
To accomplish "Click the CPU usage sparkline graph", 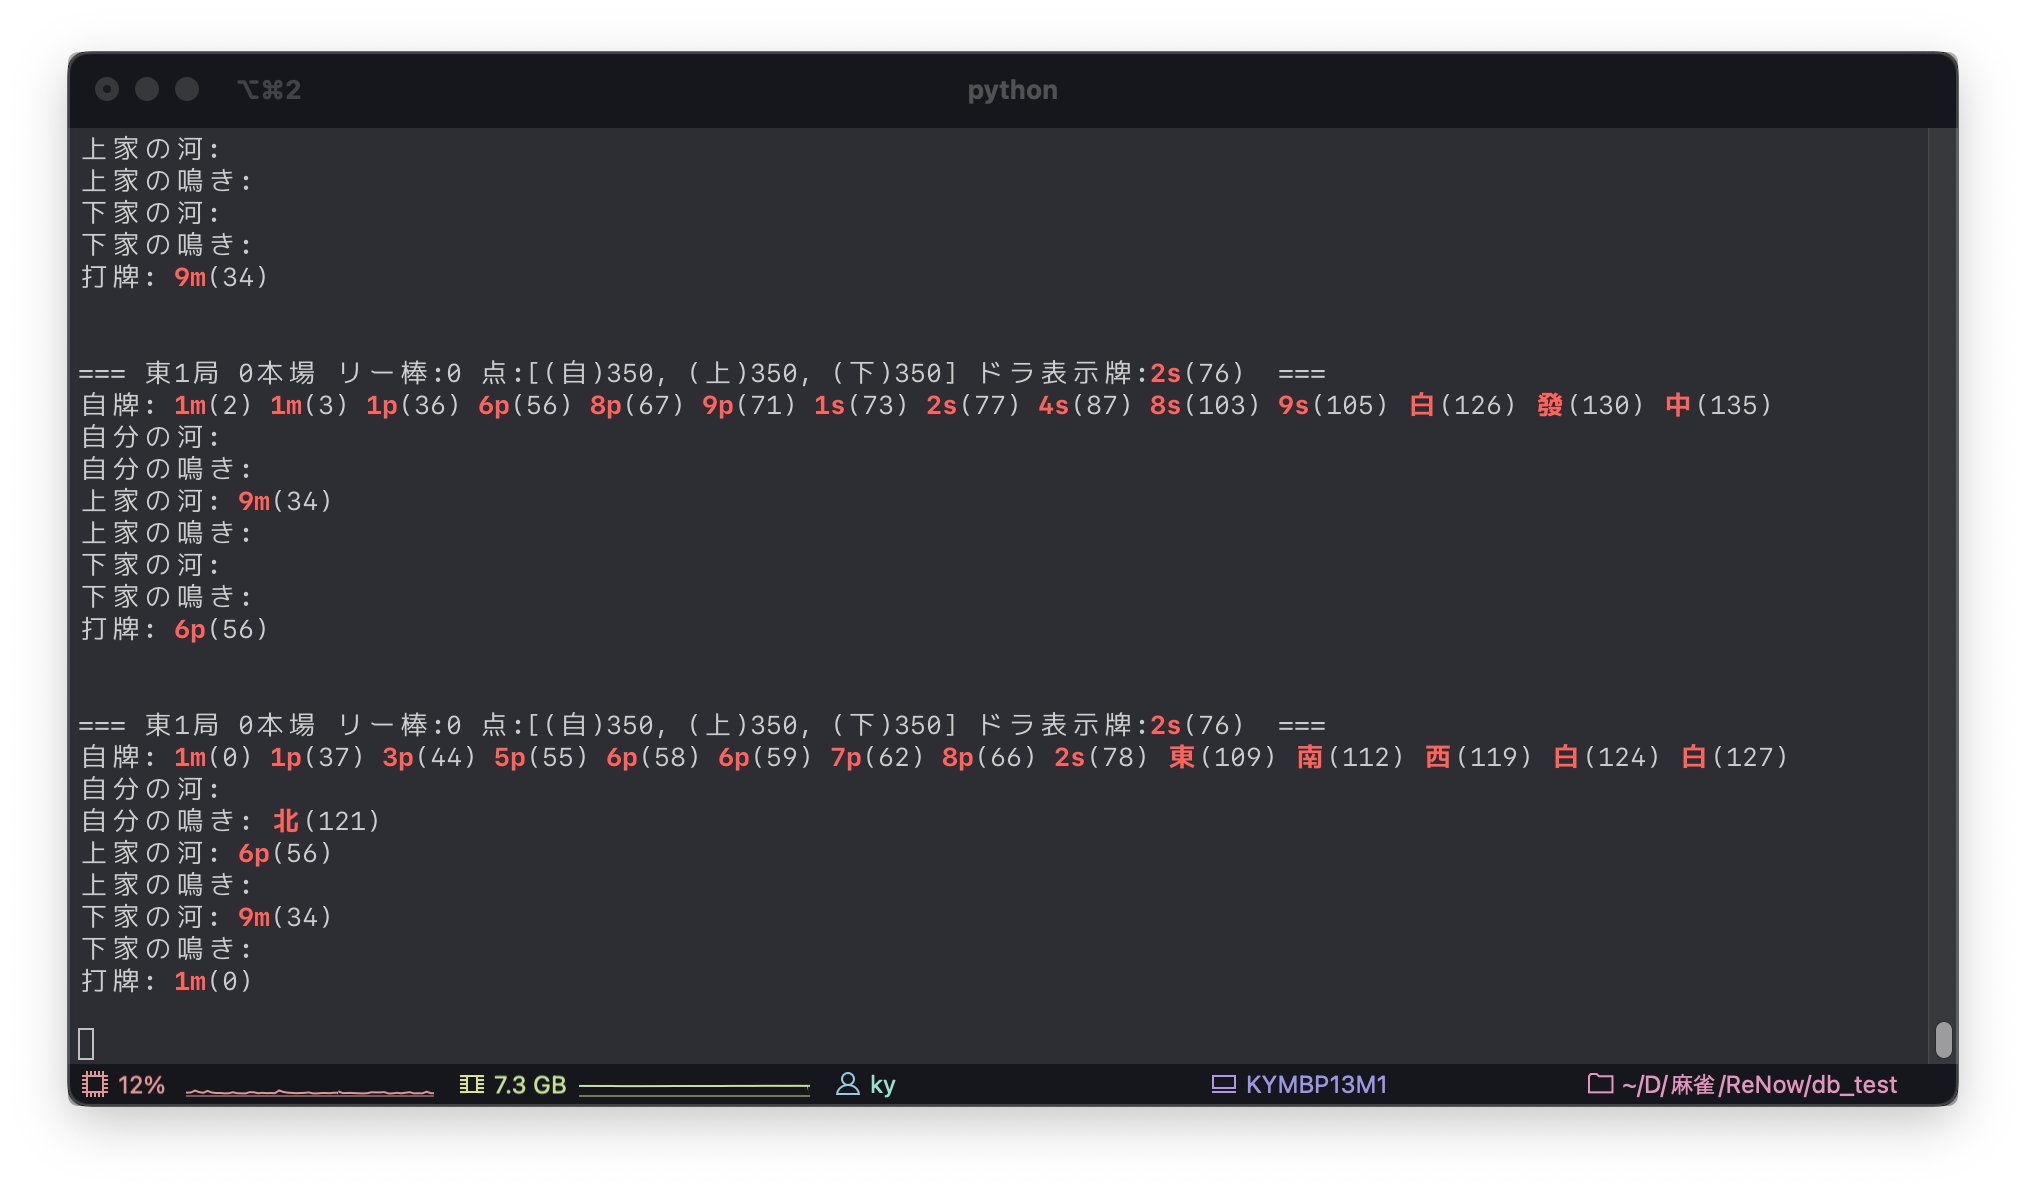I will click(x=310, y=1090).
